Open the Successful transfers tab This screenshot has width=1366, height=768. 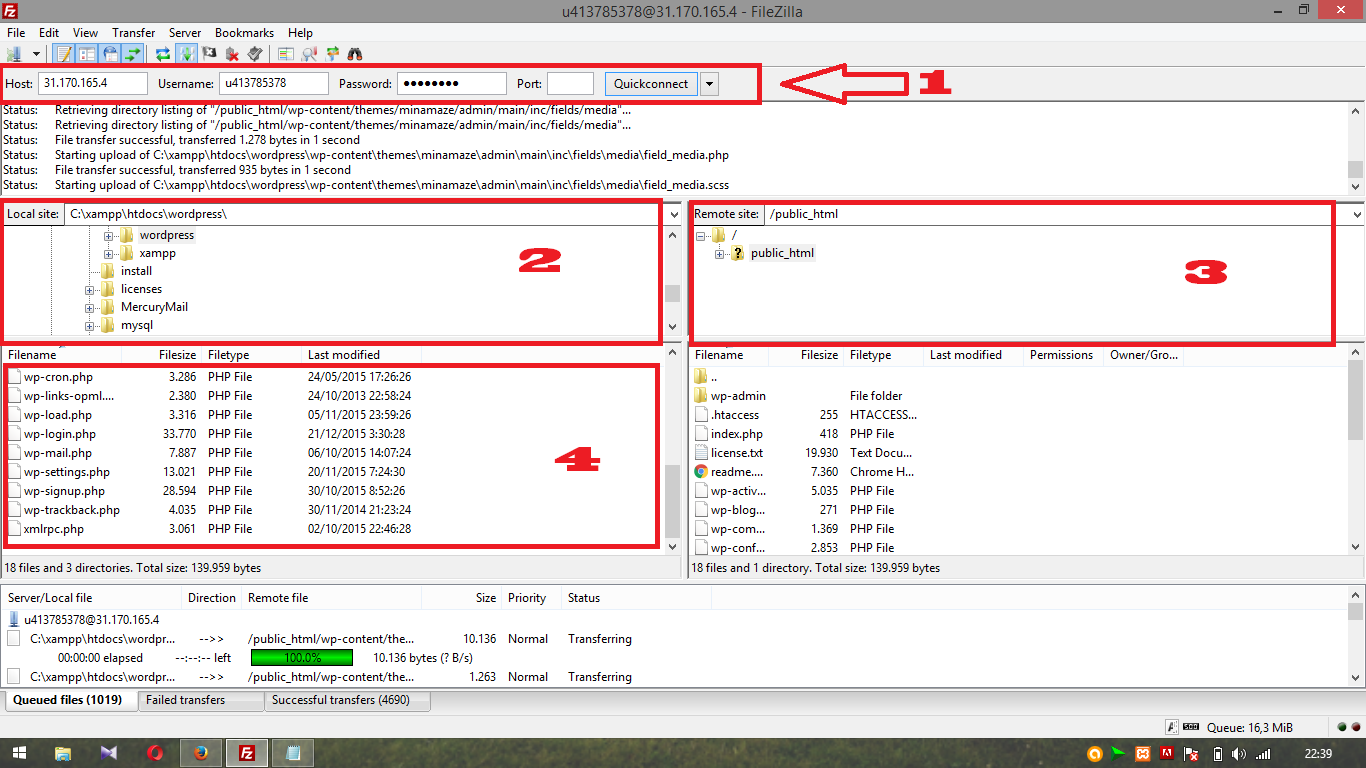pos(347,700)
